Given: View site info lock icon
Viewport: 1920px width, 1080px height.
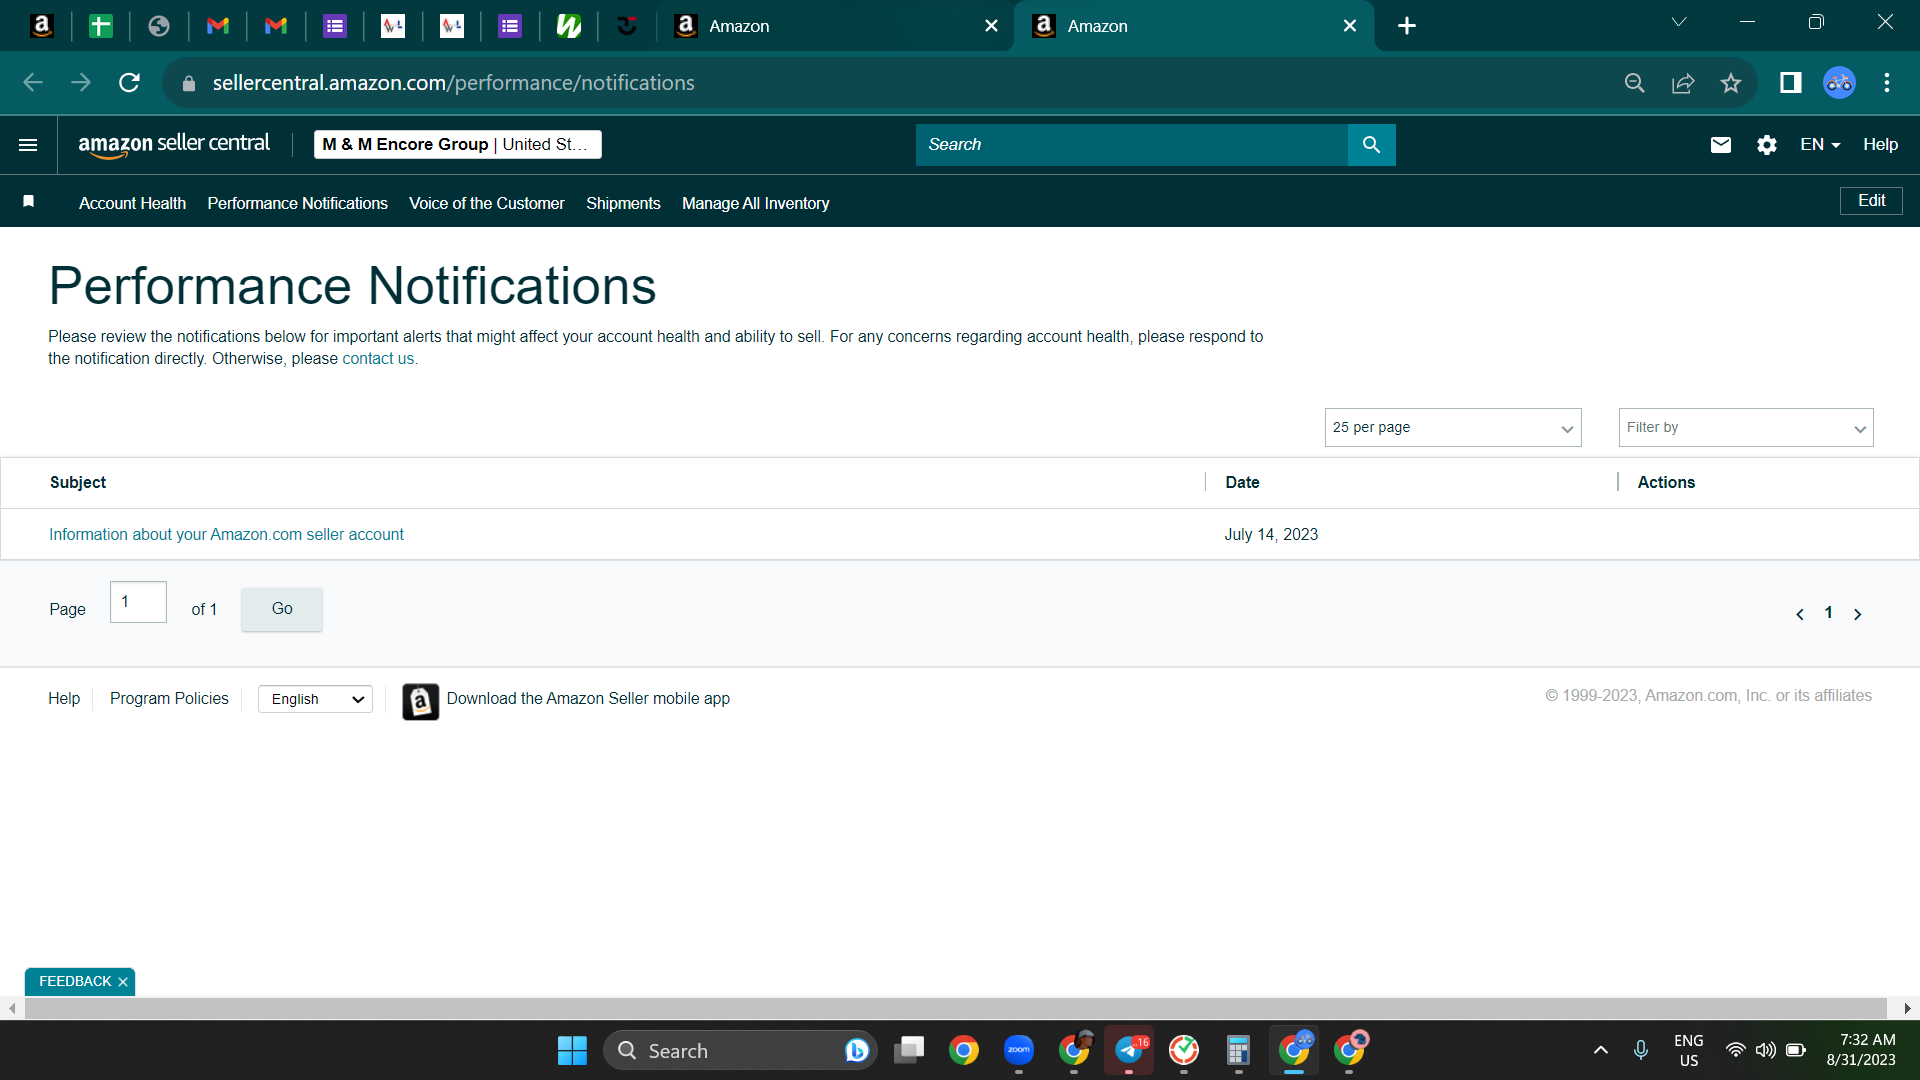Looking at the screenshot, I should 189,83.
